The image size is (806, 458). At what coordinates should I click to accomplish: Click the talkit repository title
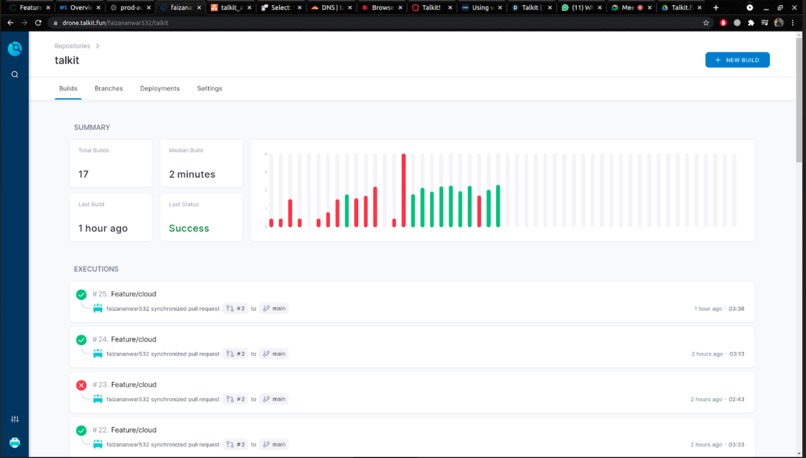point(67,60)
